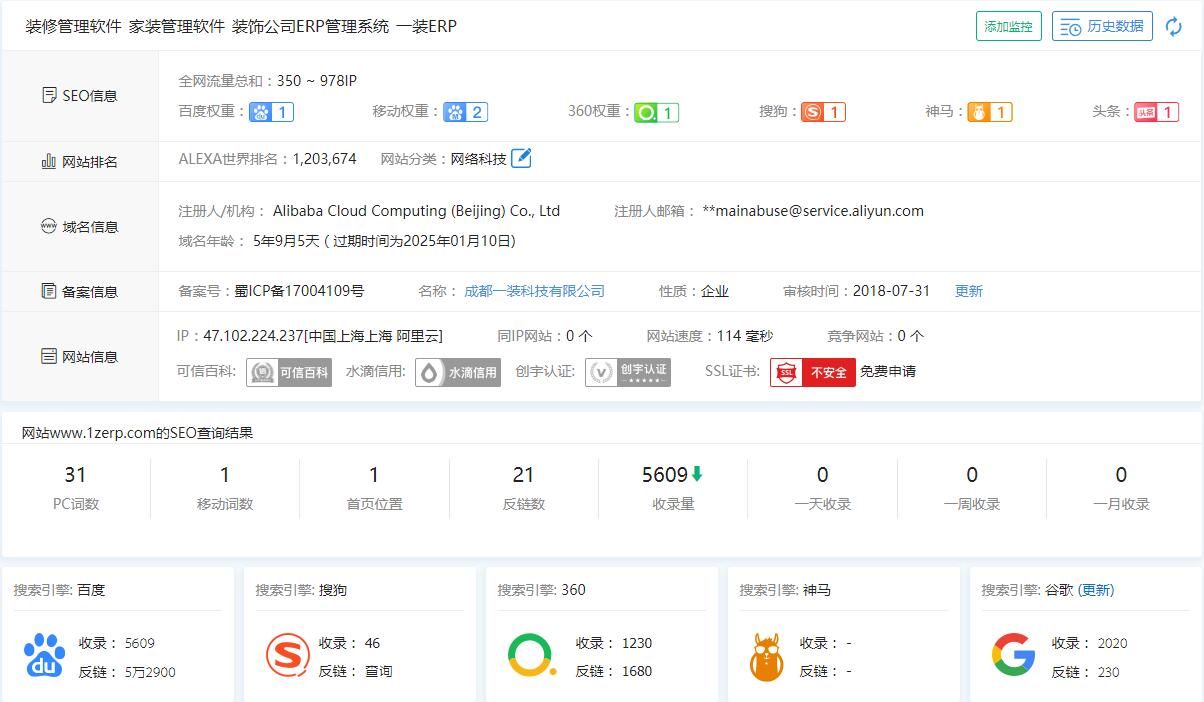Image resolution: width=1204 pixels, height=702 pixels.
Task: Click the 水滴信用 badge
Action: (x=458, y=372)
